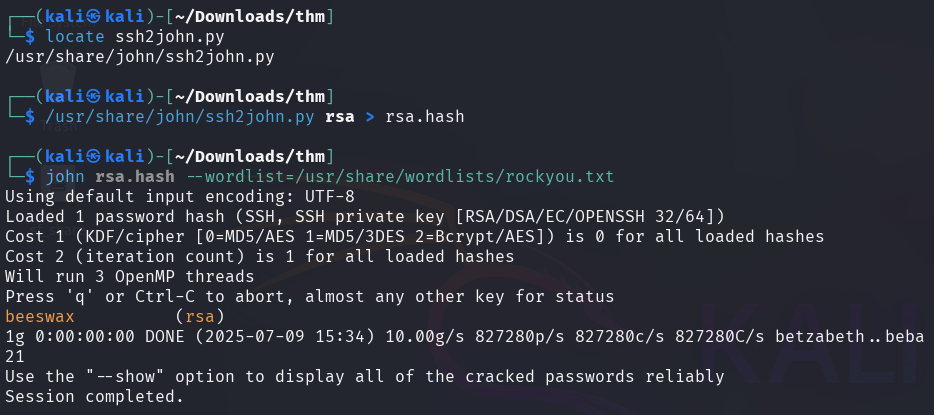Click the 'john' command word
This screenshot has width=934, height=415.
(x=65, y=177)
